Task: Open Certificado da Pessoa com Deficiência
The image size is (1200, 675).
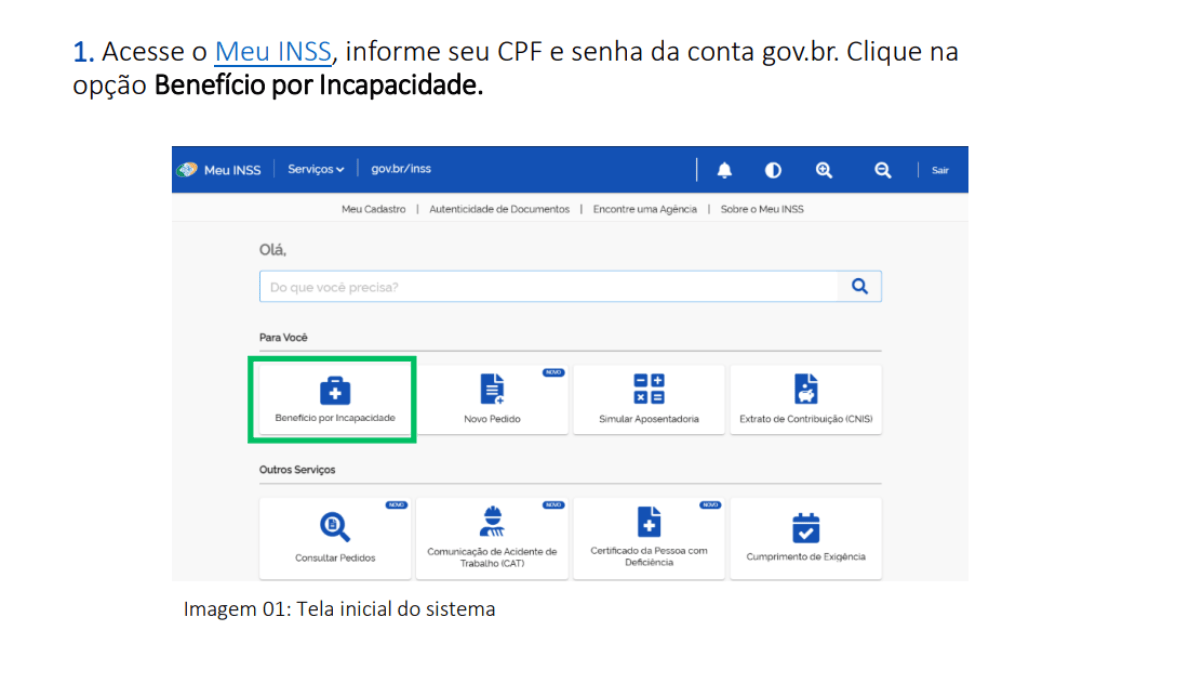Action: (x=649, y=522)
